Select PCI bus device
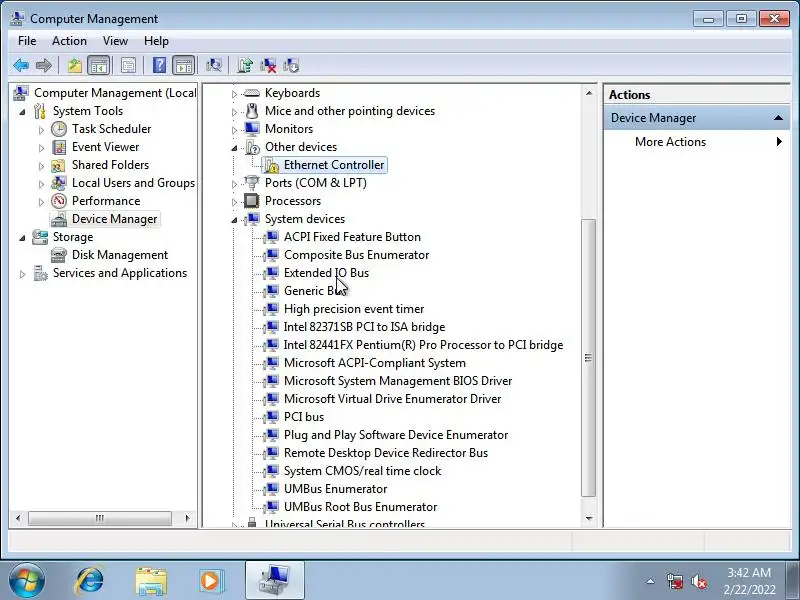800x600 pixels. coord(304,417)
